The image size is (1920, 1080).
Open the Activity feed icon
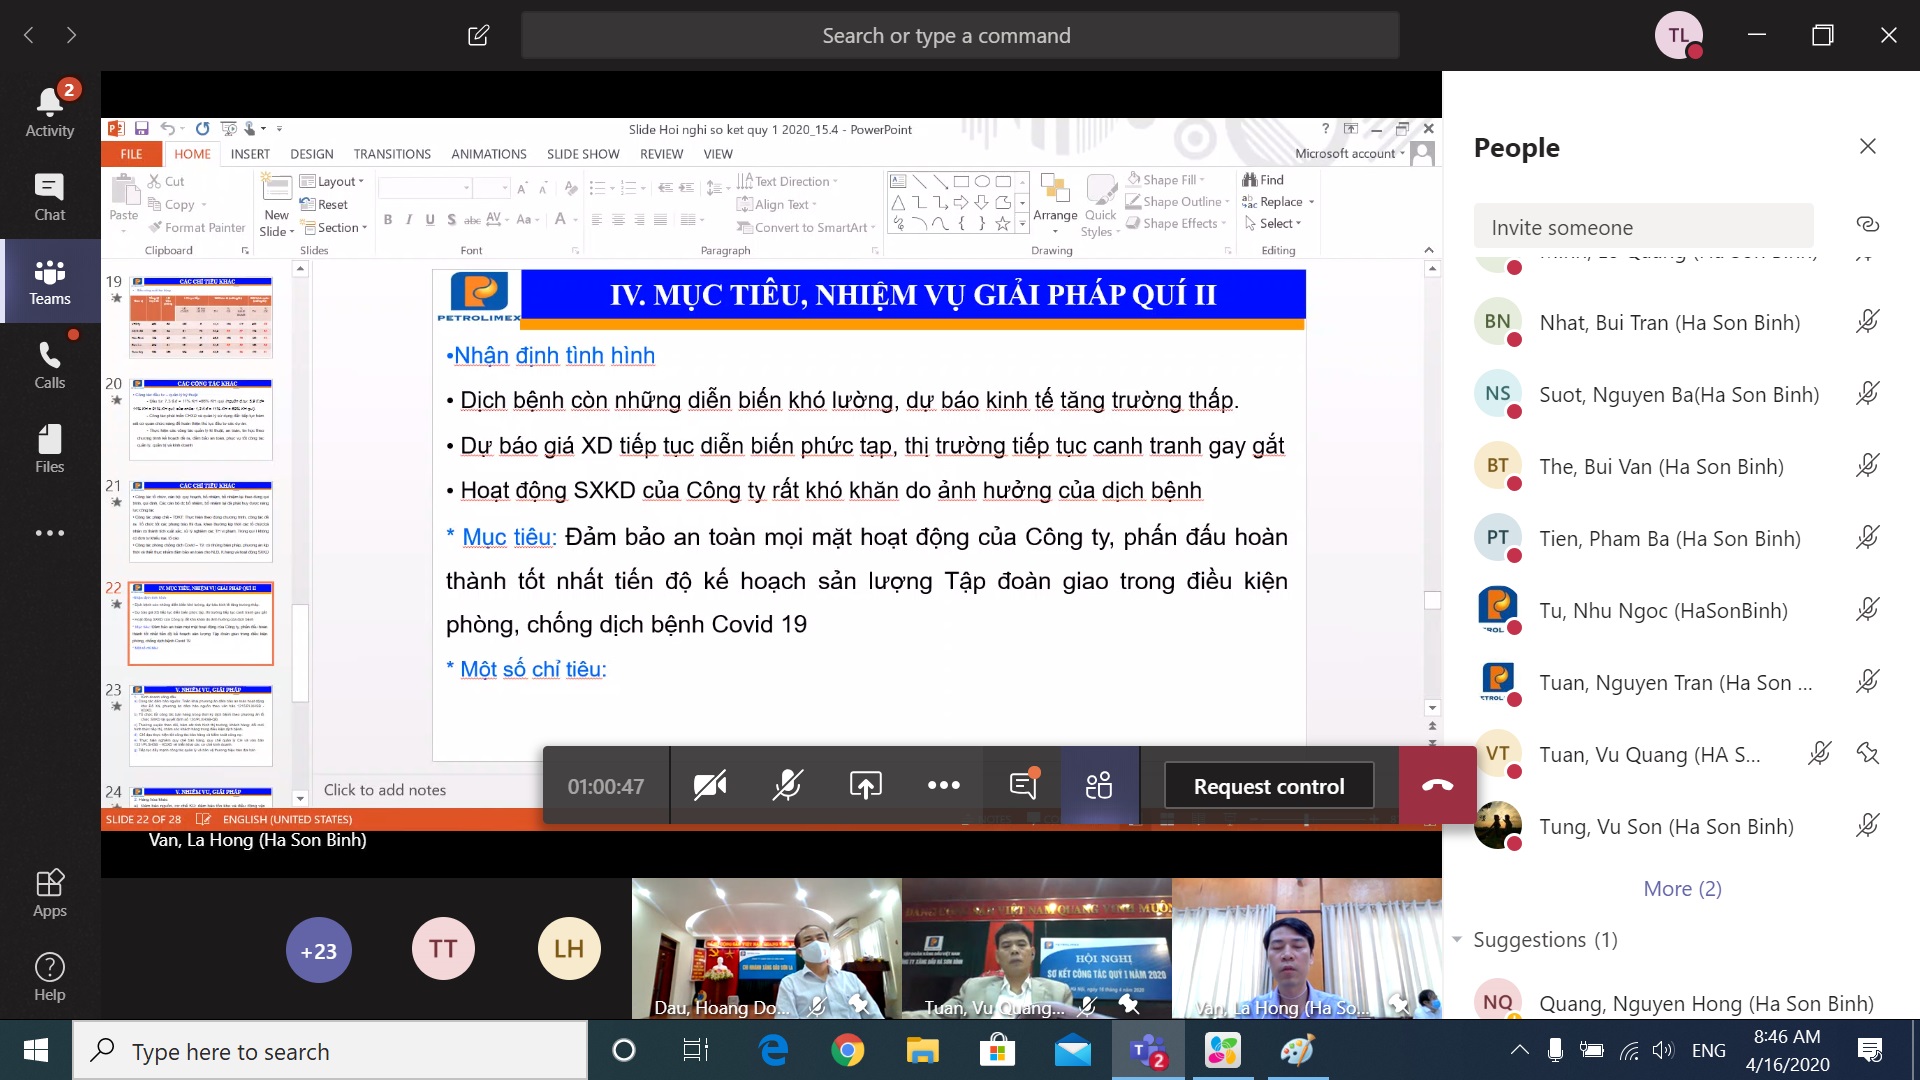click(x=49, y=110)
